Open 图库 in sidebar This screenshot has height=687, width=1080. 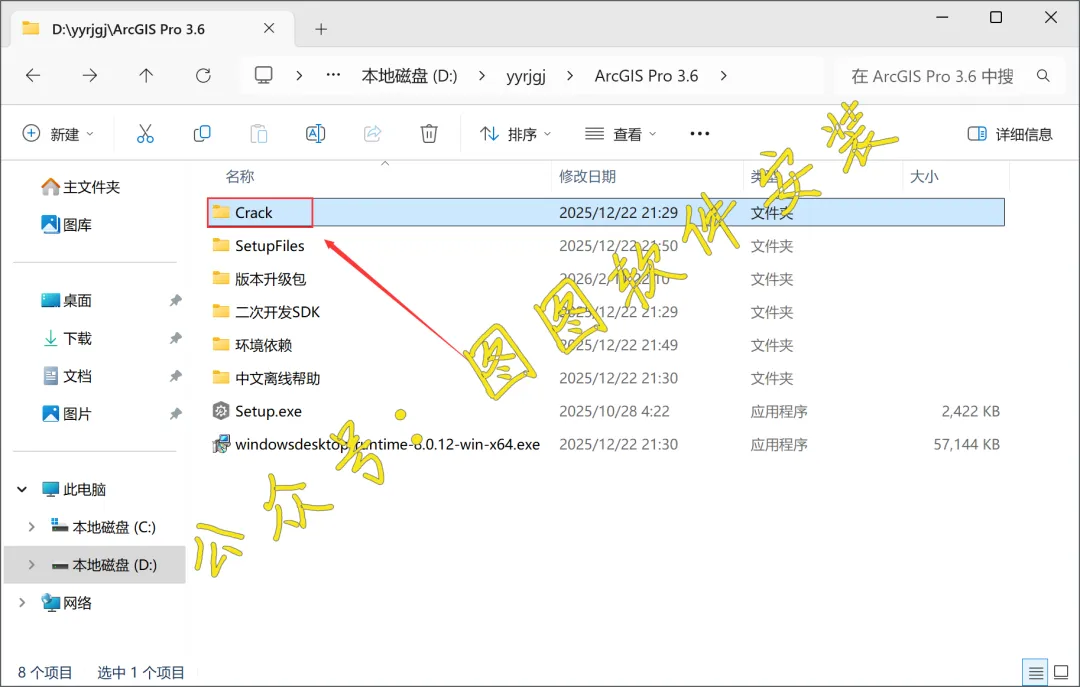point(68,225)
